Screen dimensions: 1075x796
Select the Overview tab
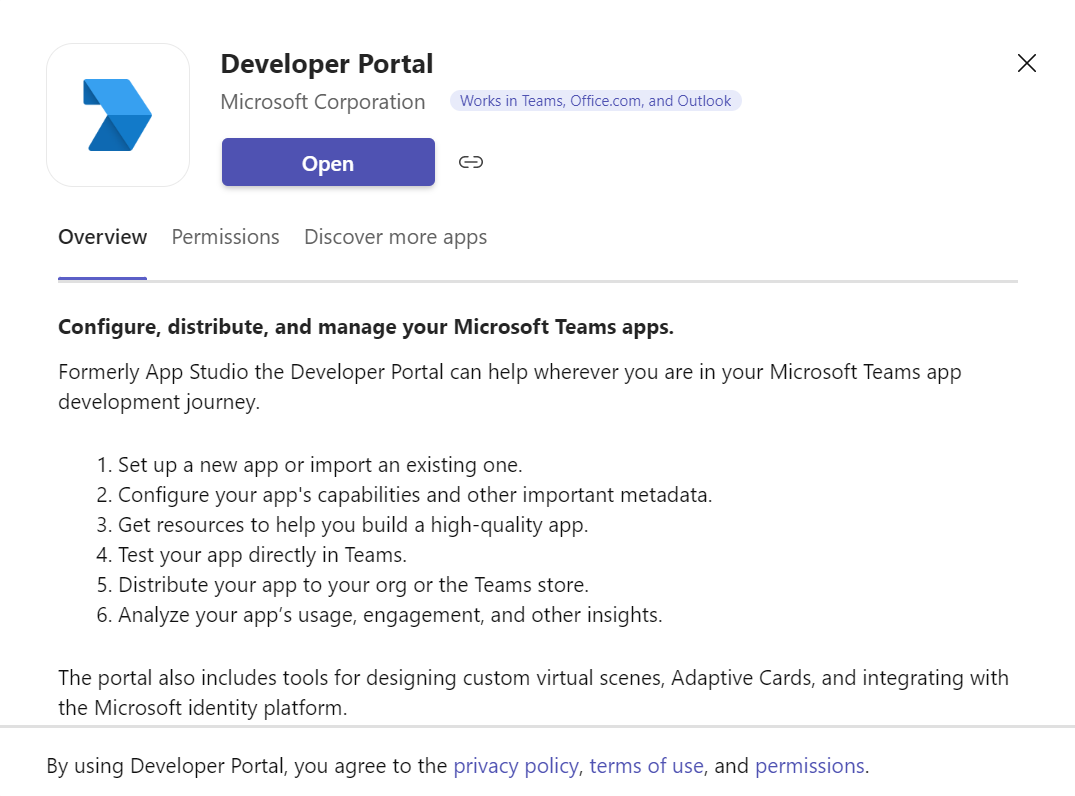102,237
